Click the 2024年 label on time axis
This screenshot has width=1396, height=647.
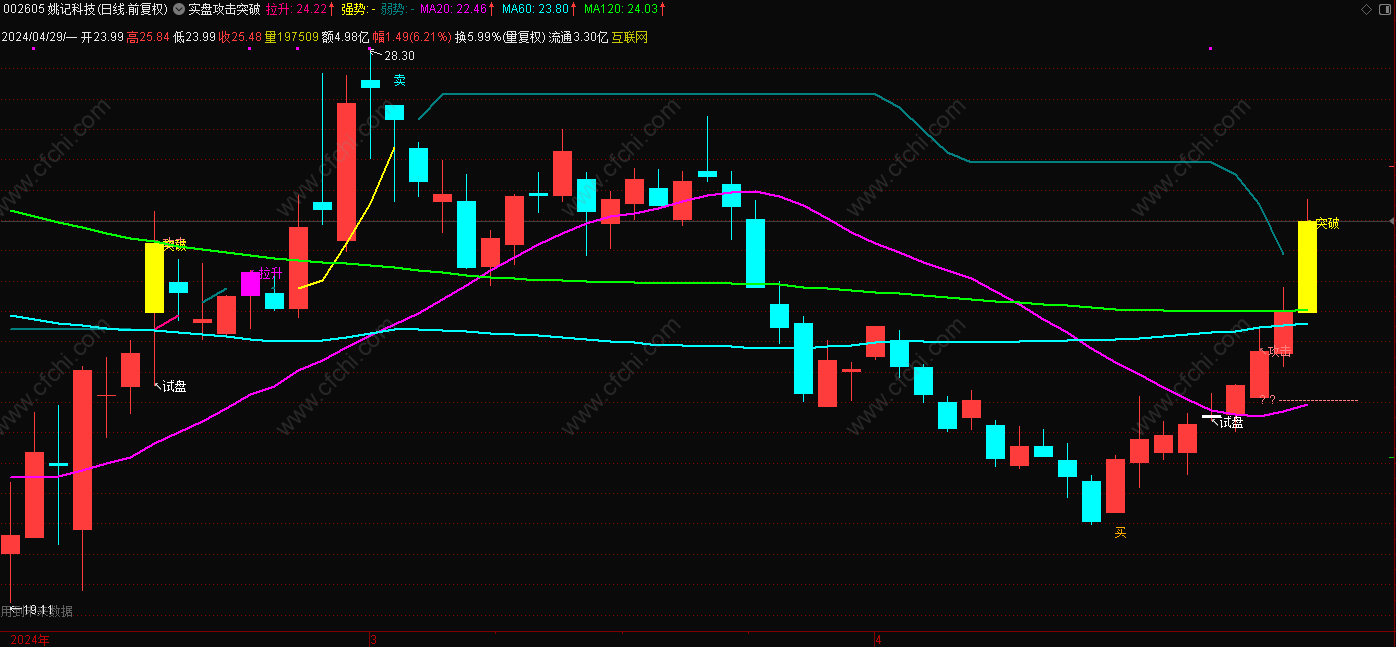(x=29, y=639)
